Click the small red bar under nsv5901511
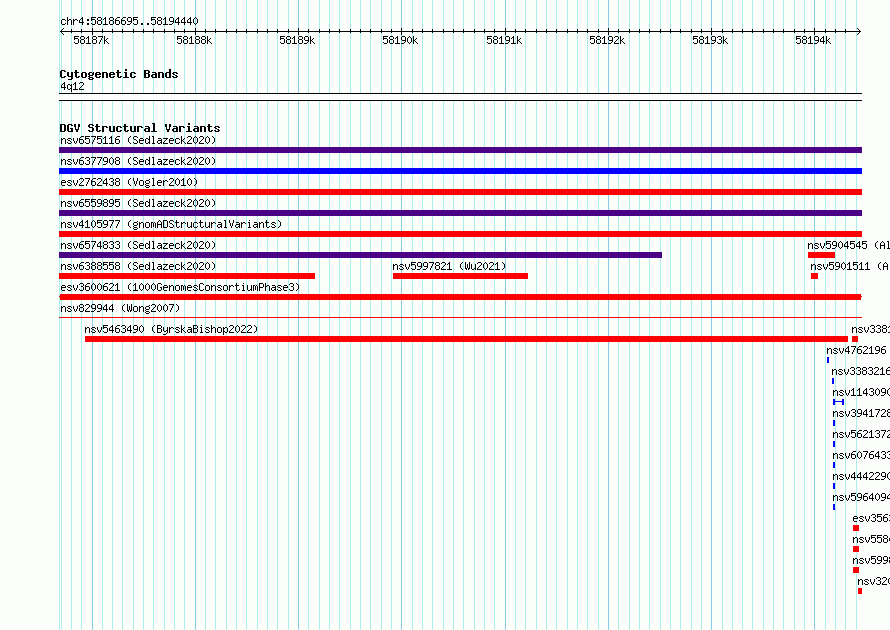Viewport: 890px width, 630px height. pyautogui.click(x=815, y=276)
